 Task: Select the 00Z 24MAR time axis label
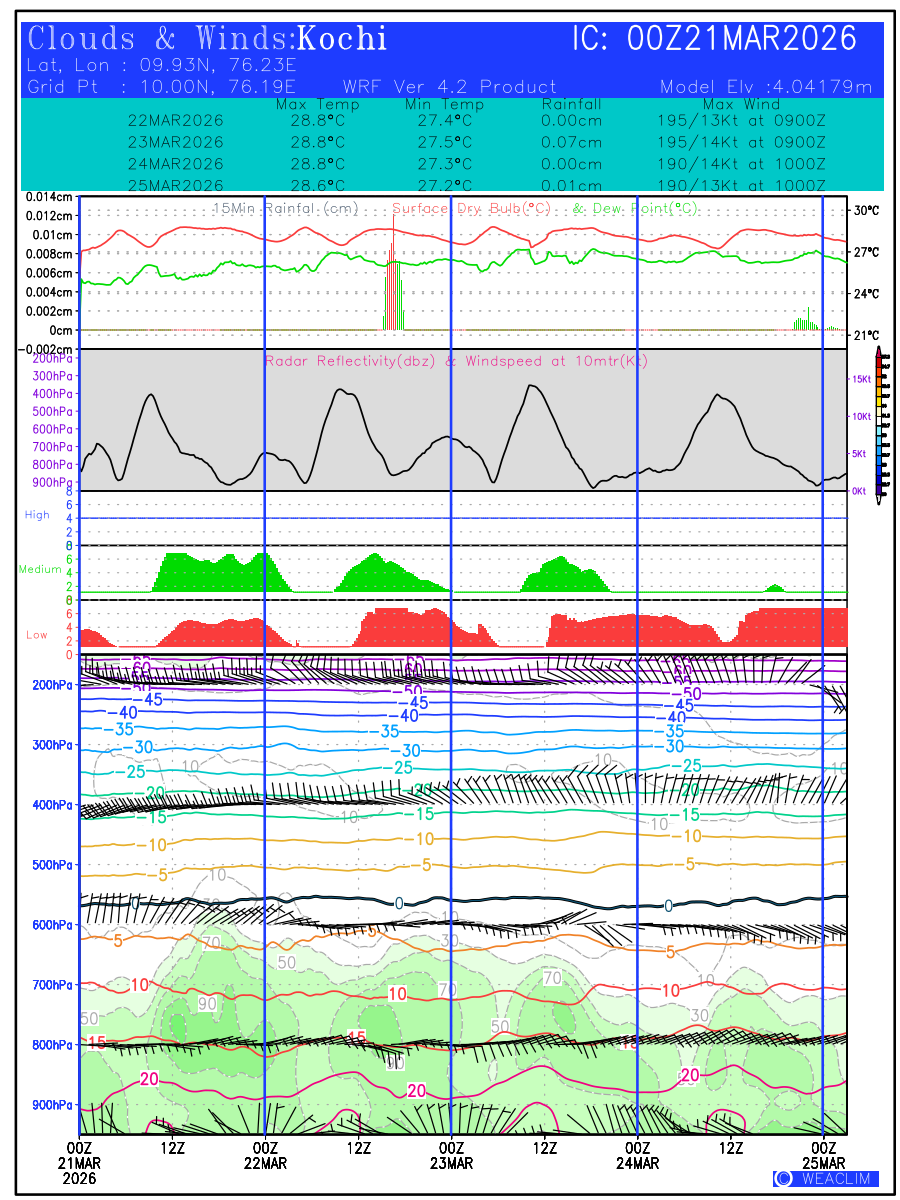[638, 1155]
